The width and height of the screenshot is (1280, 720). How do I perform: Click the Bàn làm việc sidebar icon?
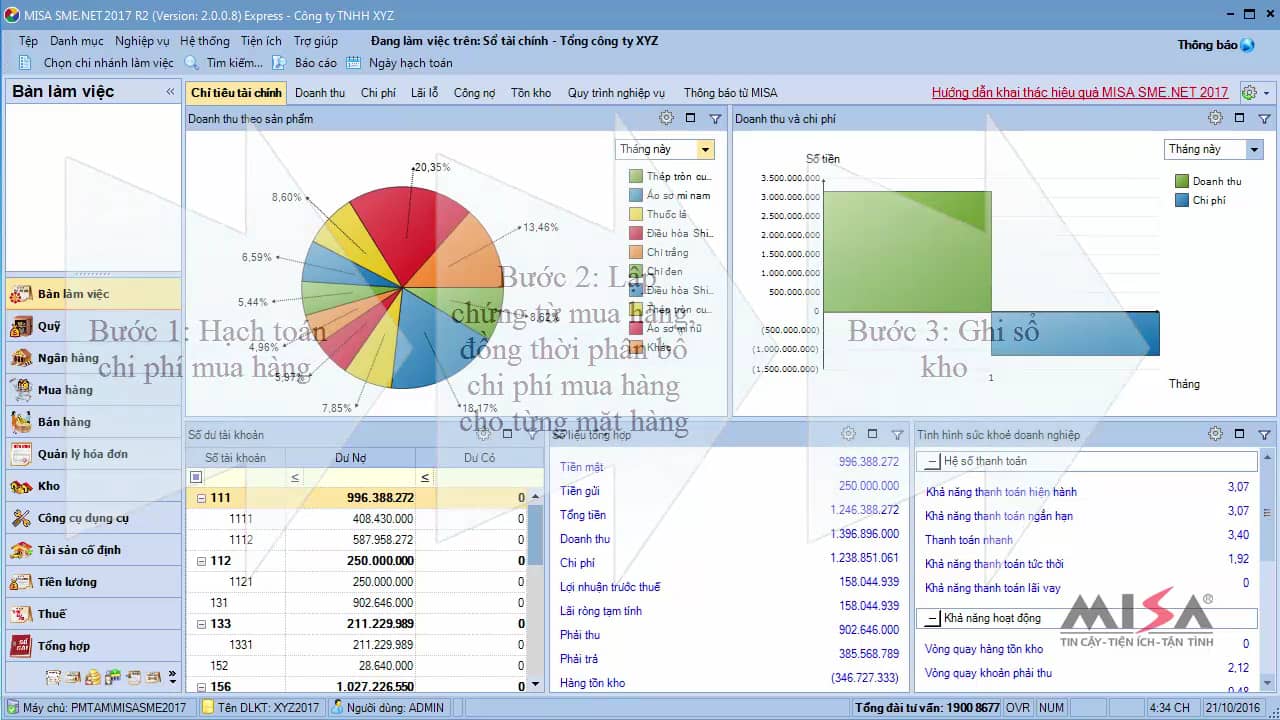(x=21, y=294)
